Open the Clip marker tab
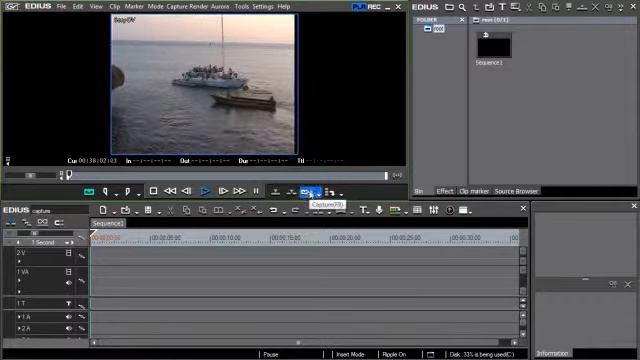This screenshot has width=640, height=360. pyautogui.click(x=474, y=191)
